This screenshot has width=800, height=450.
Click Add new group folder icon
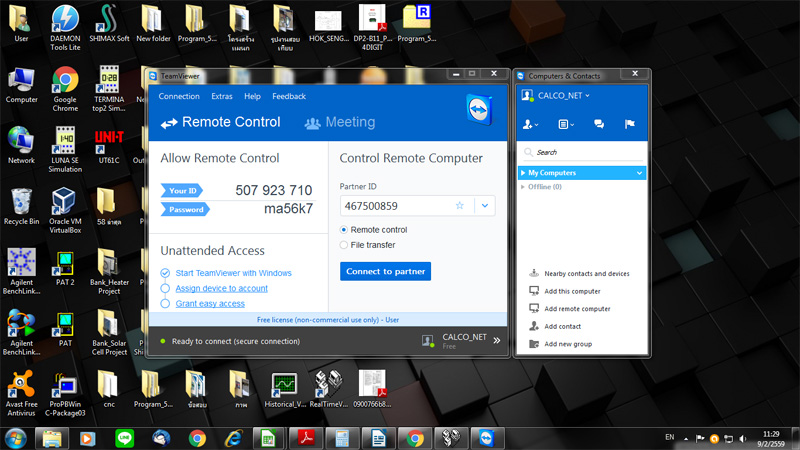click(534, 344)
